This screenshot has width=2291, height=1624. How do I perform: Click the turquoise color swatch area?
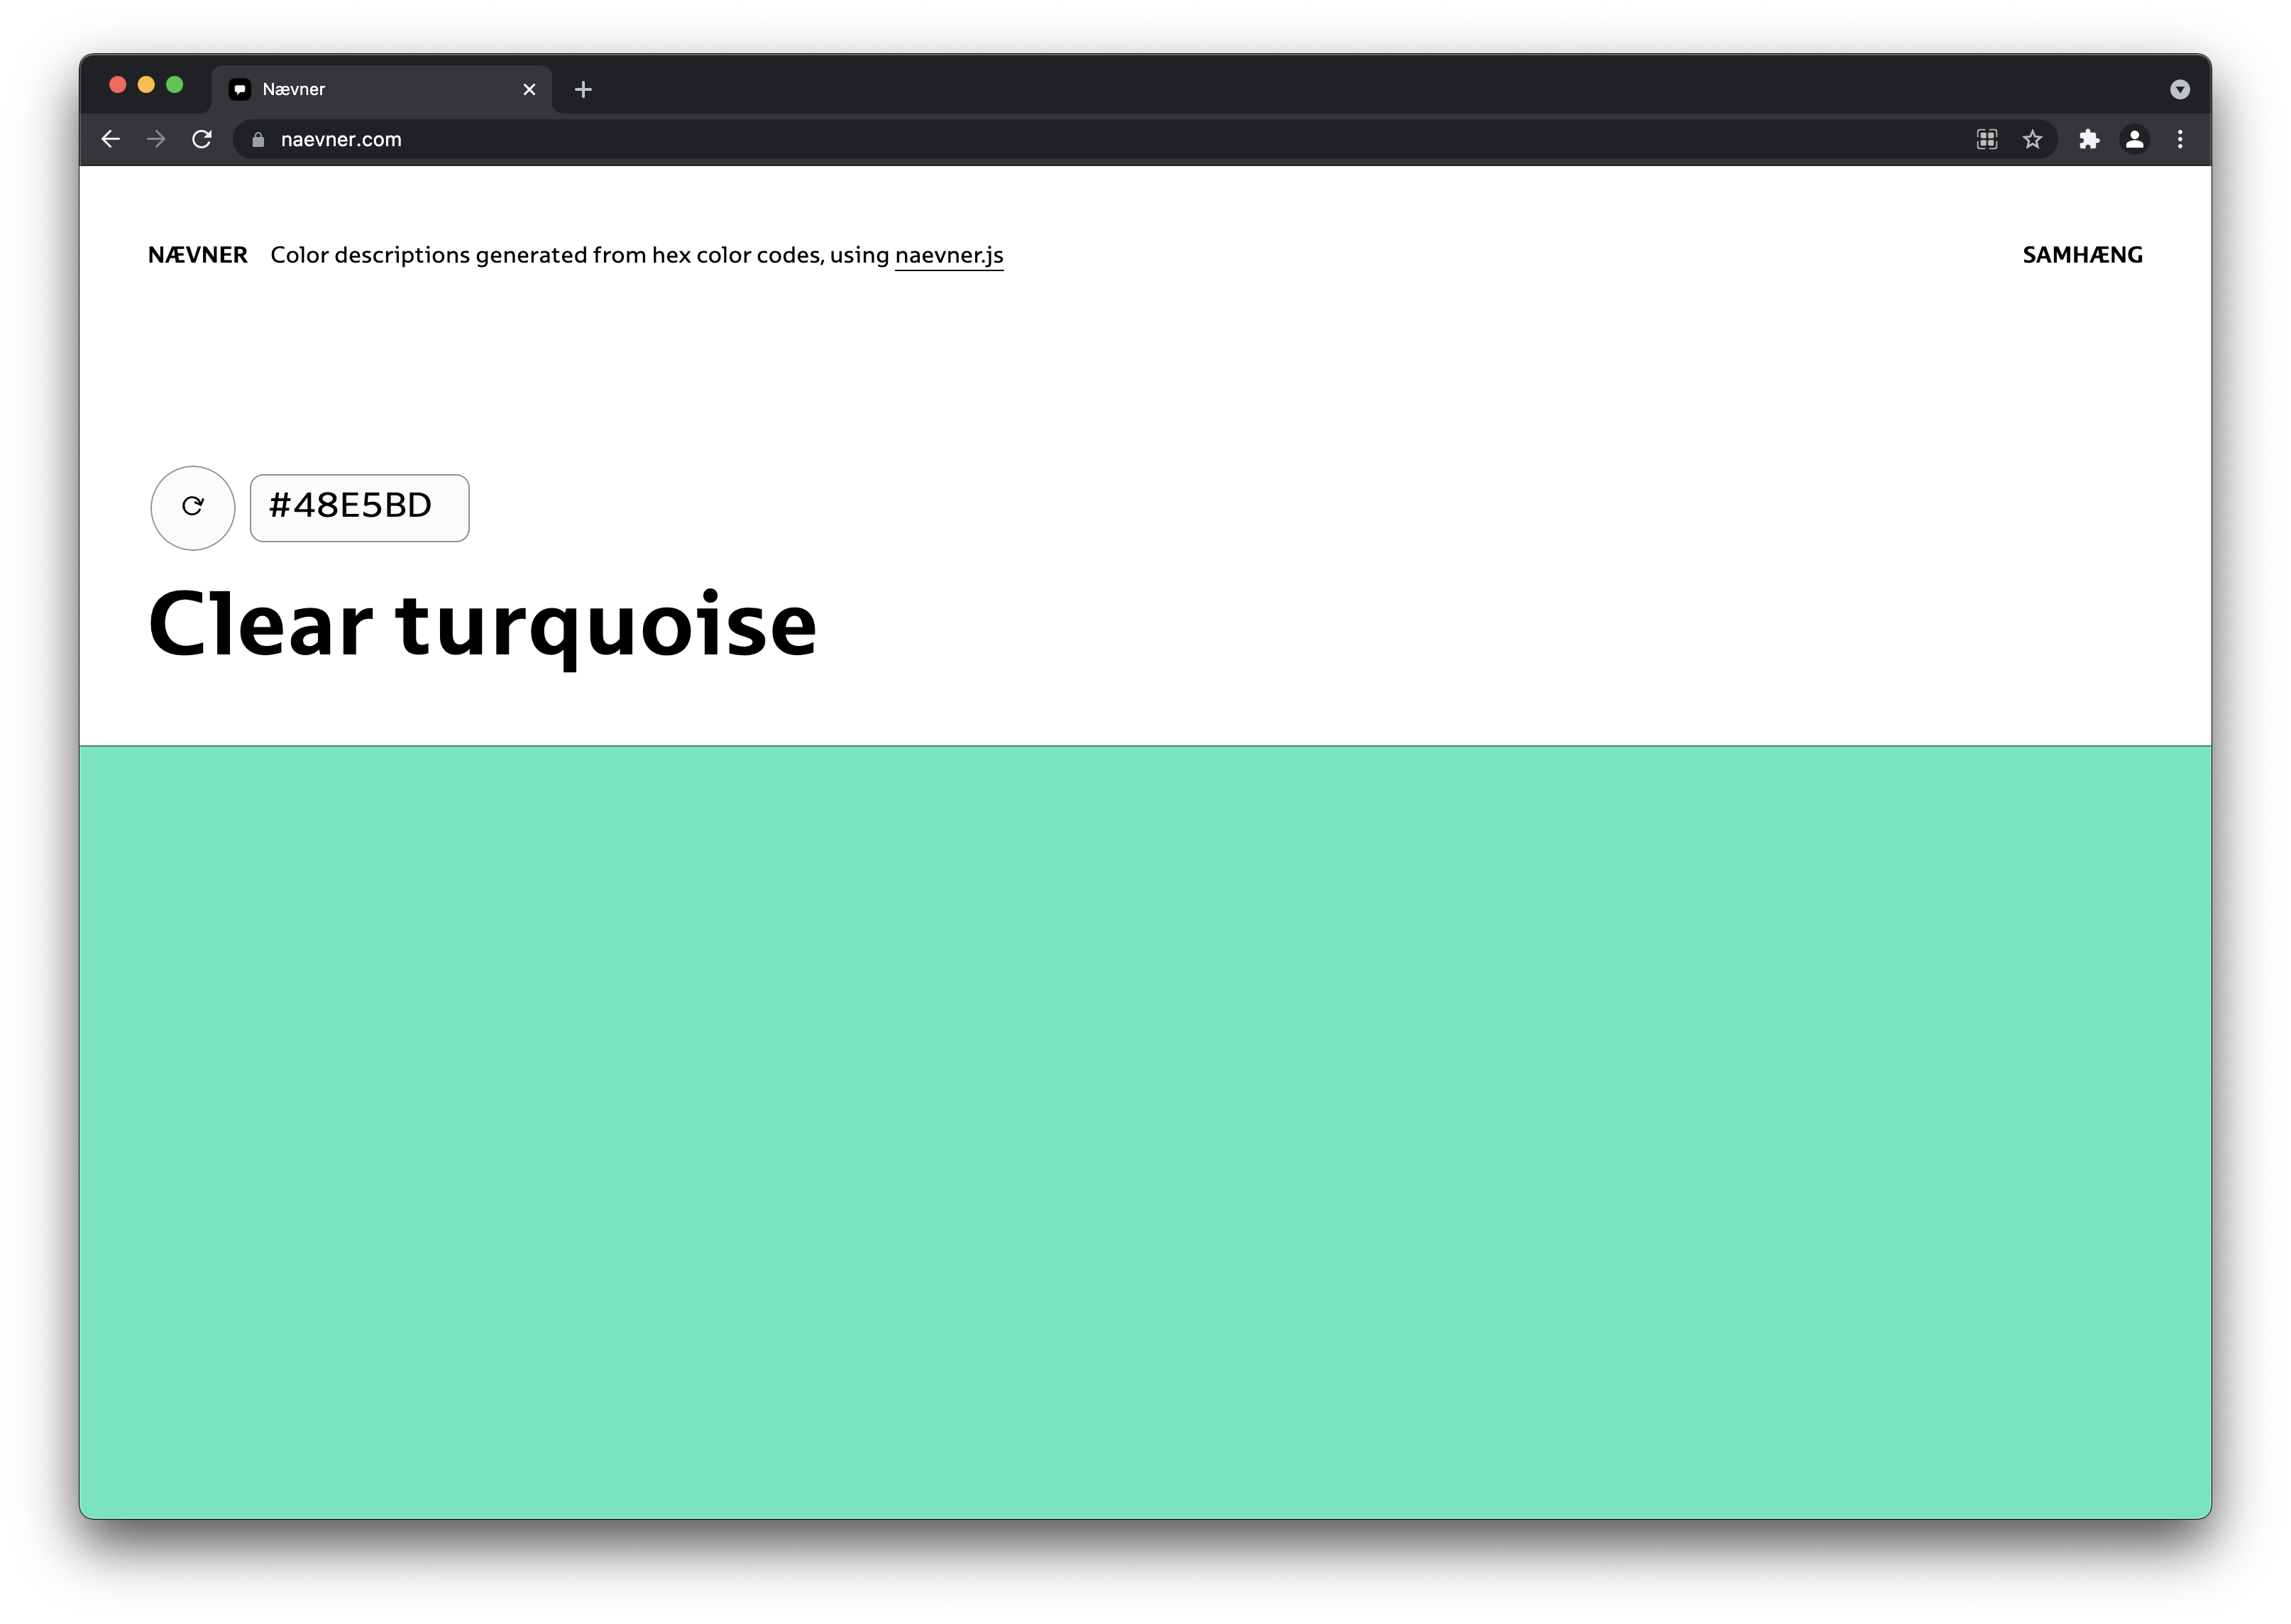[x=1145, y=1130]
